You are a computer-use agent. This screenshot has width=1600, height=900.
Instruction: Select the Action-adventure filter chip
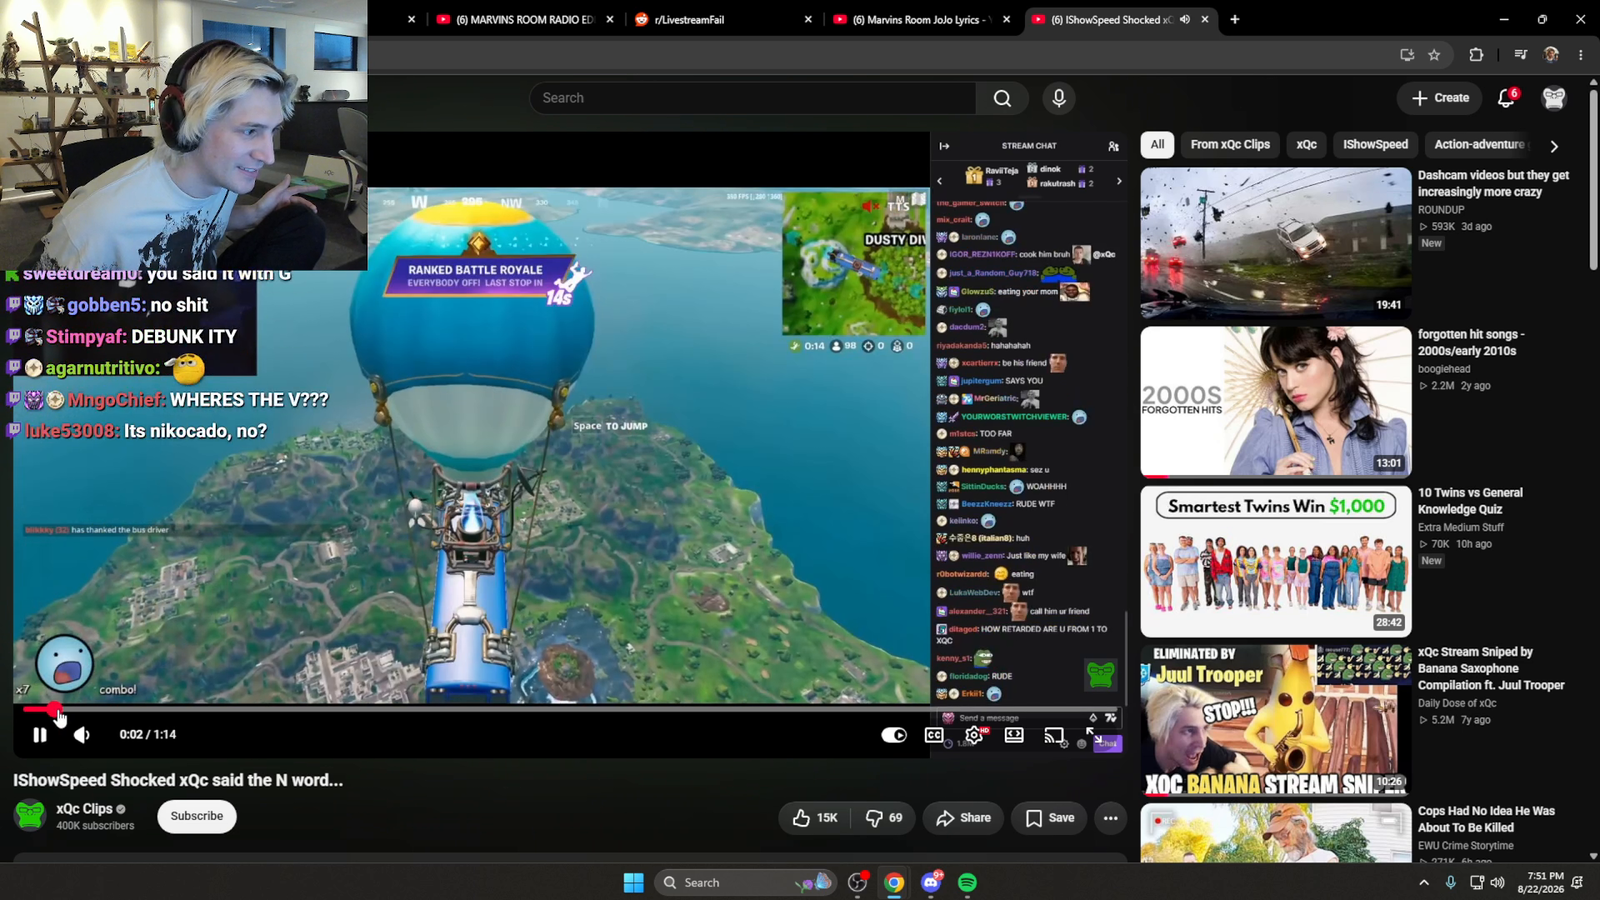1479,145
